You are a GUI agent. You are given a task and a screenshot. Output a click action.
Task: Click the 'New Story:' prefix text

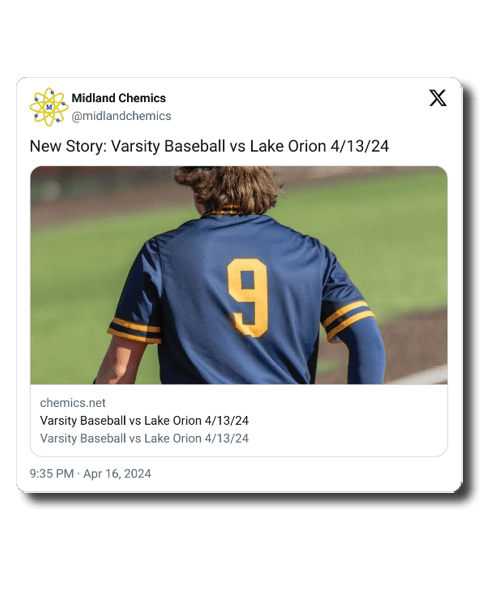tap(68, 146)
